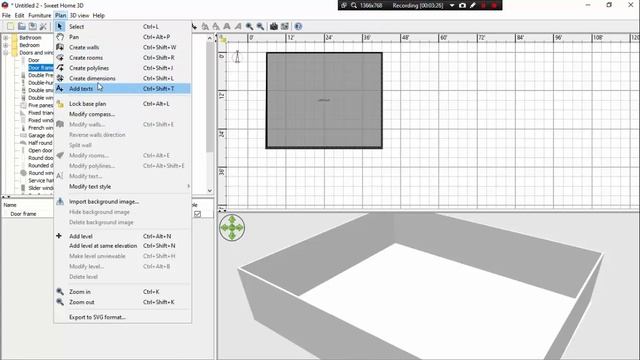Choose Create rooms in Plan menu
This screenshot has width=640, height=360.
tap(122, 58)
